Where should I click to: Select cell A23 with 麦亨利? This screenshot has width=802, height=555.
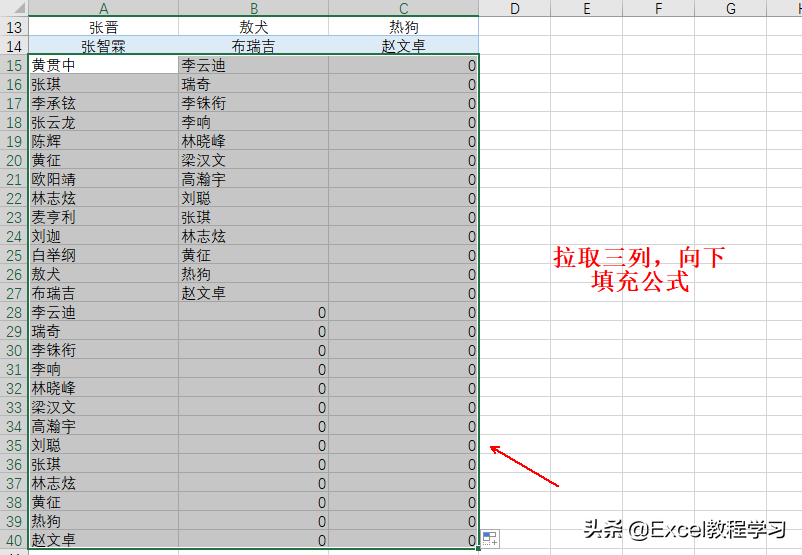[x=103, y=217]
